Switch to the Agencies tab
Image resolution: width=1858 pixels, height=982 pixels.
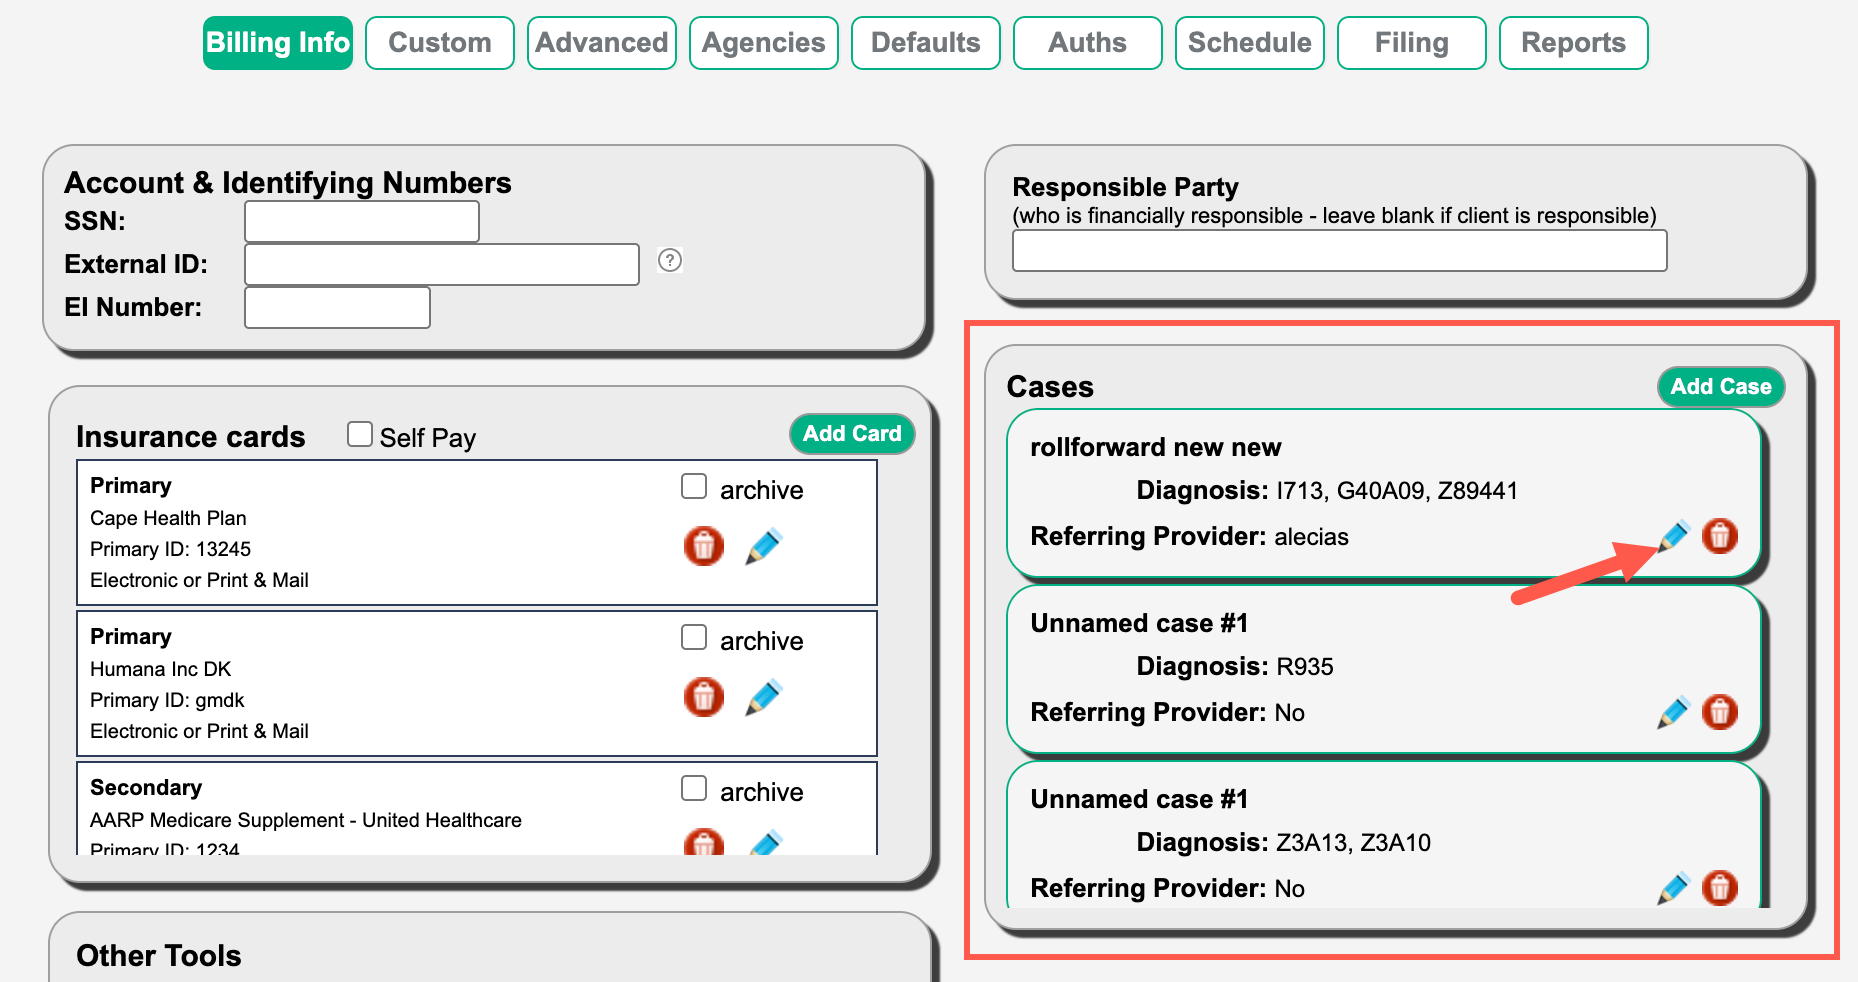764,43
